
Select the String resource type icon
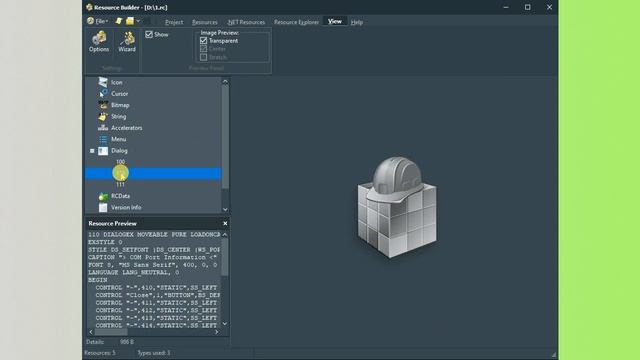pos(103,116)
